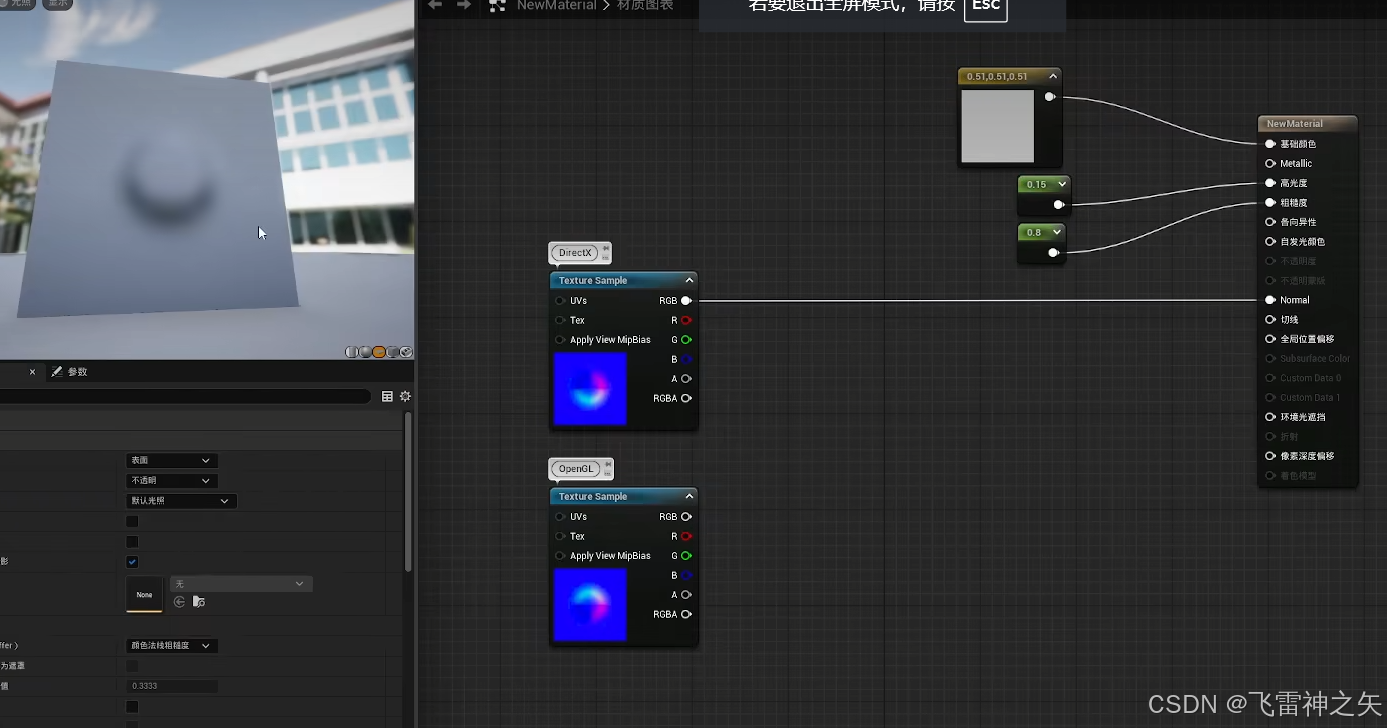The image size is (1387, 728).
Task: Uncheck the enabled shadow checkbox
Action: click(x=132, y=561)
